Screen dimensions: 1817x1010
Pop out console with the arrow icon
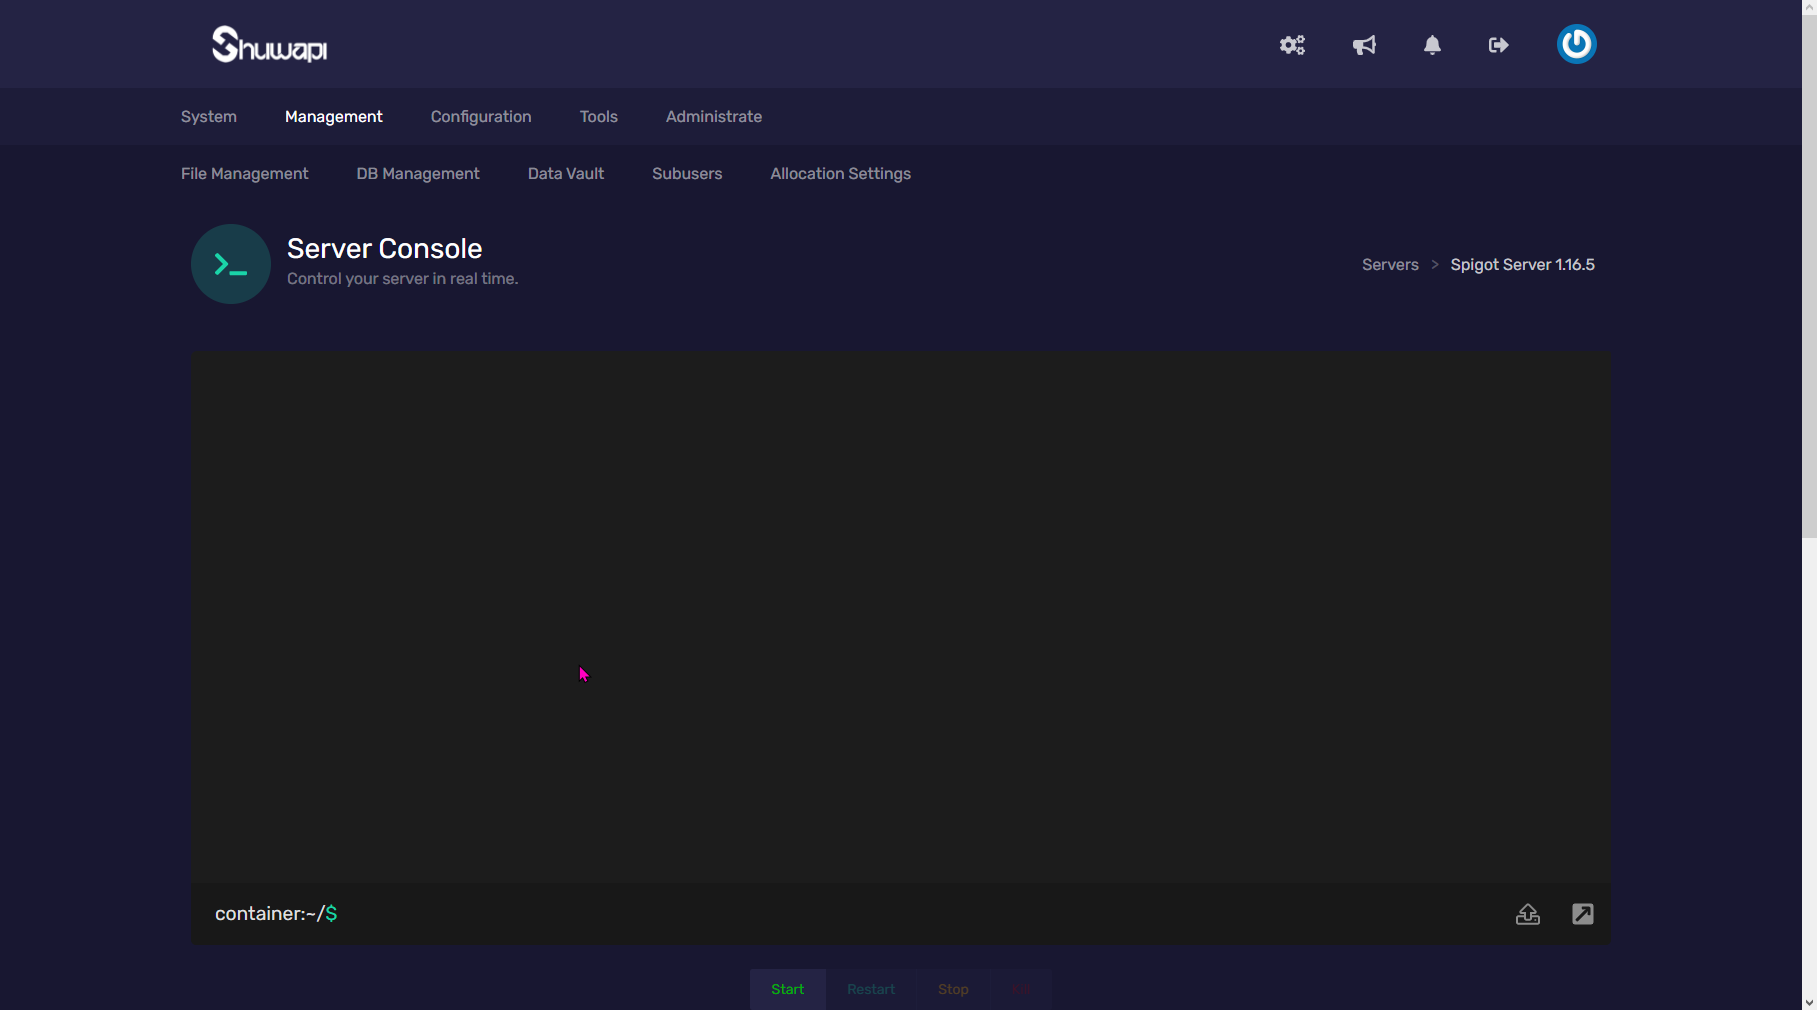coord(1582,914)
